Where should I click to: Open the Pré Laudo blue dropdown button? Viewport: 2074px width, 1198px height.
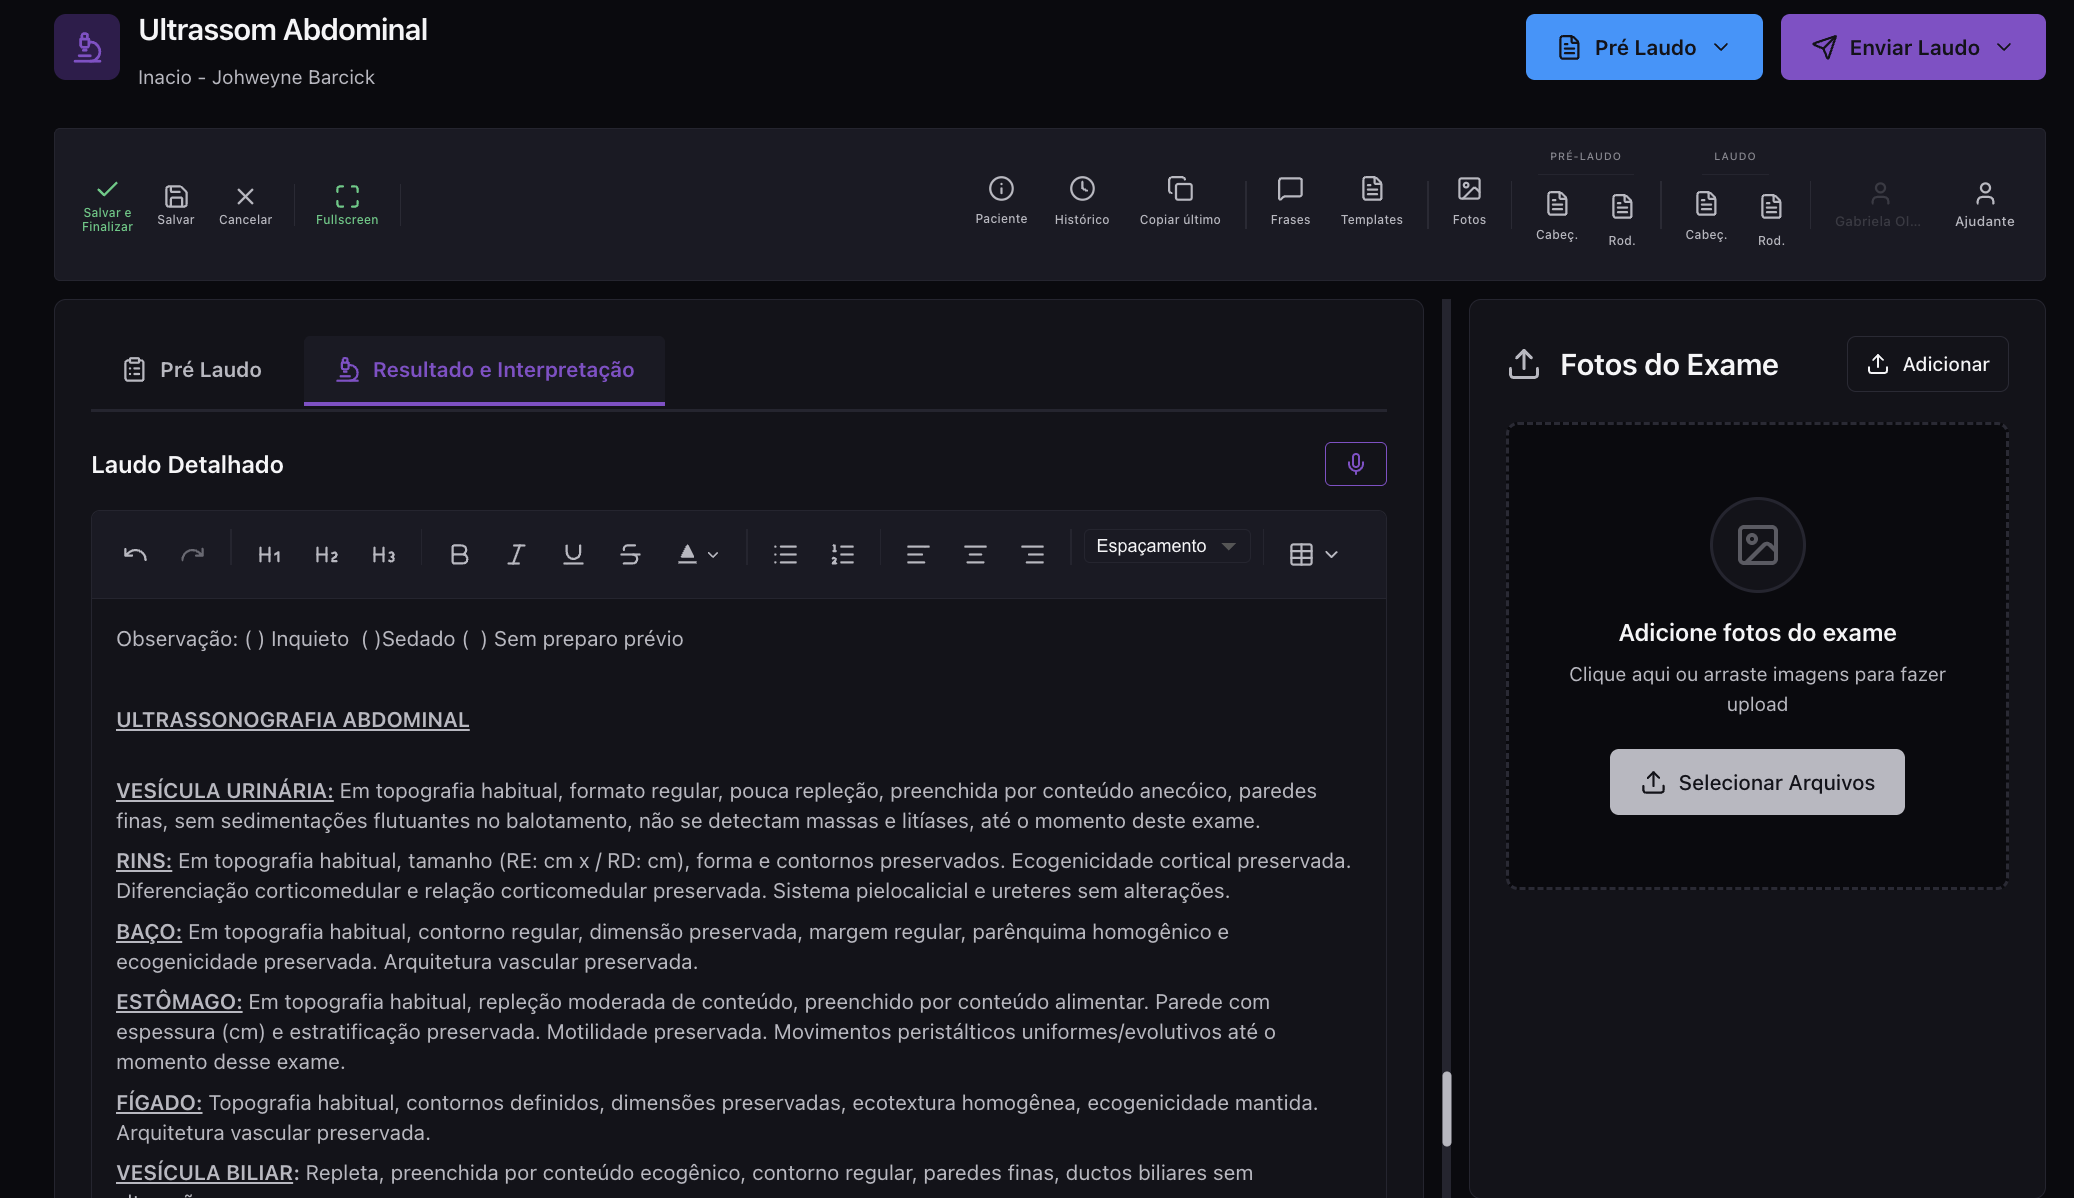(x=1643, y=47)
